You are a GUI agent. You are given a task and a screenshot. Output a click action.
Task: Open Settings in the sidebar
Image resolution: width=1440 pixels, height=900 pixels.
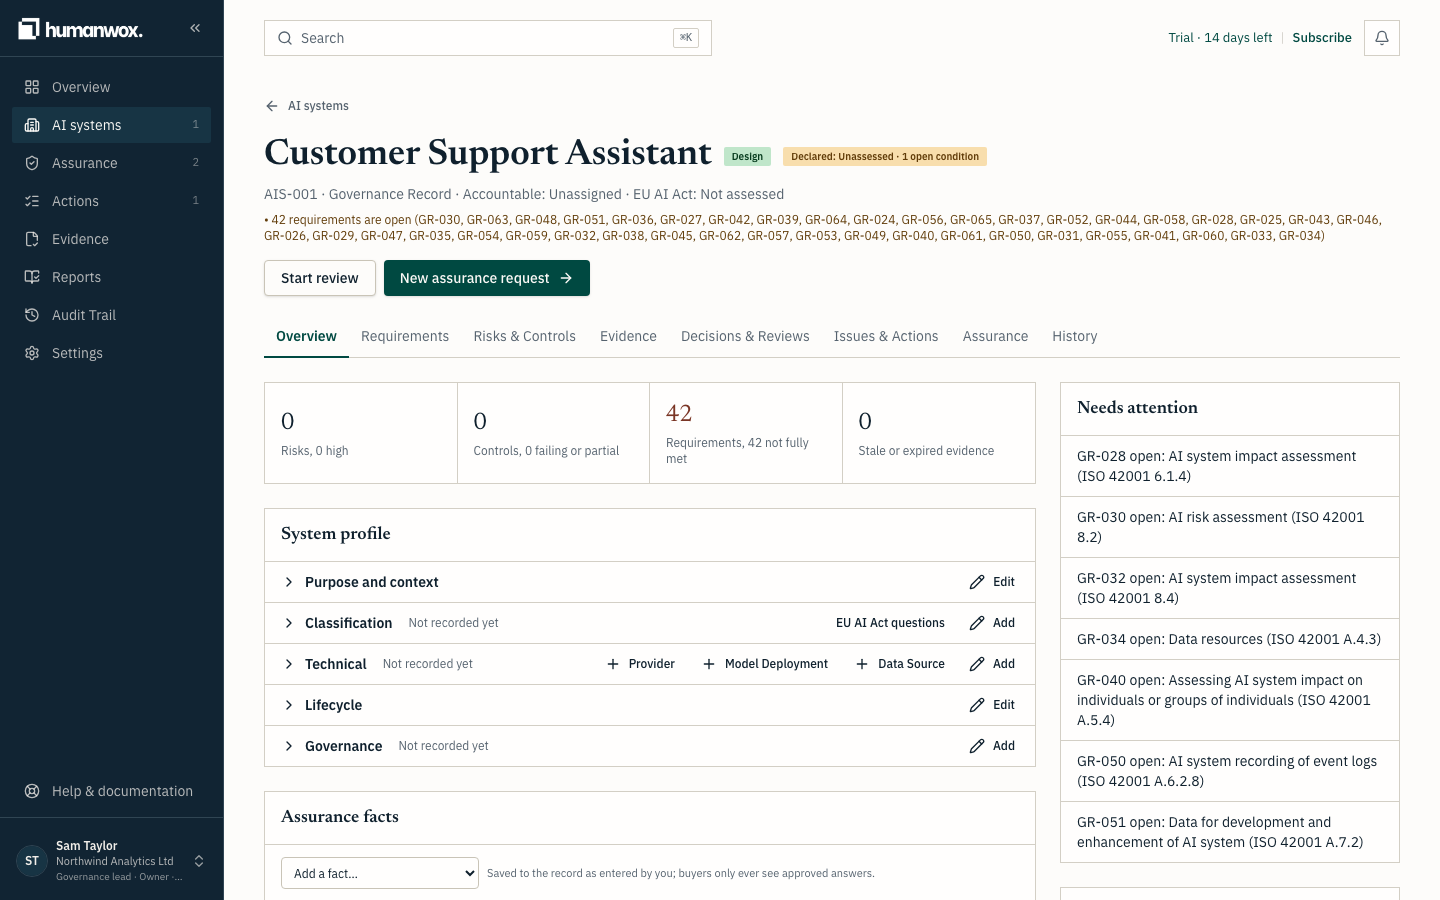(112, 353)
